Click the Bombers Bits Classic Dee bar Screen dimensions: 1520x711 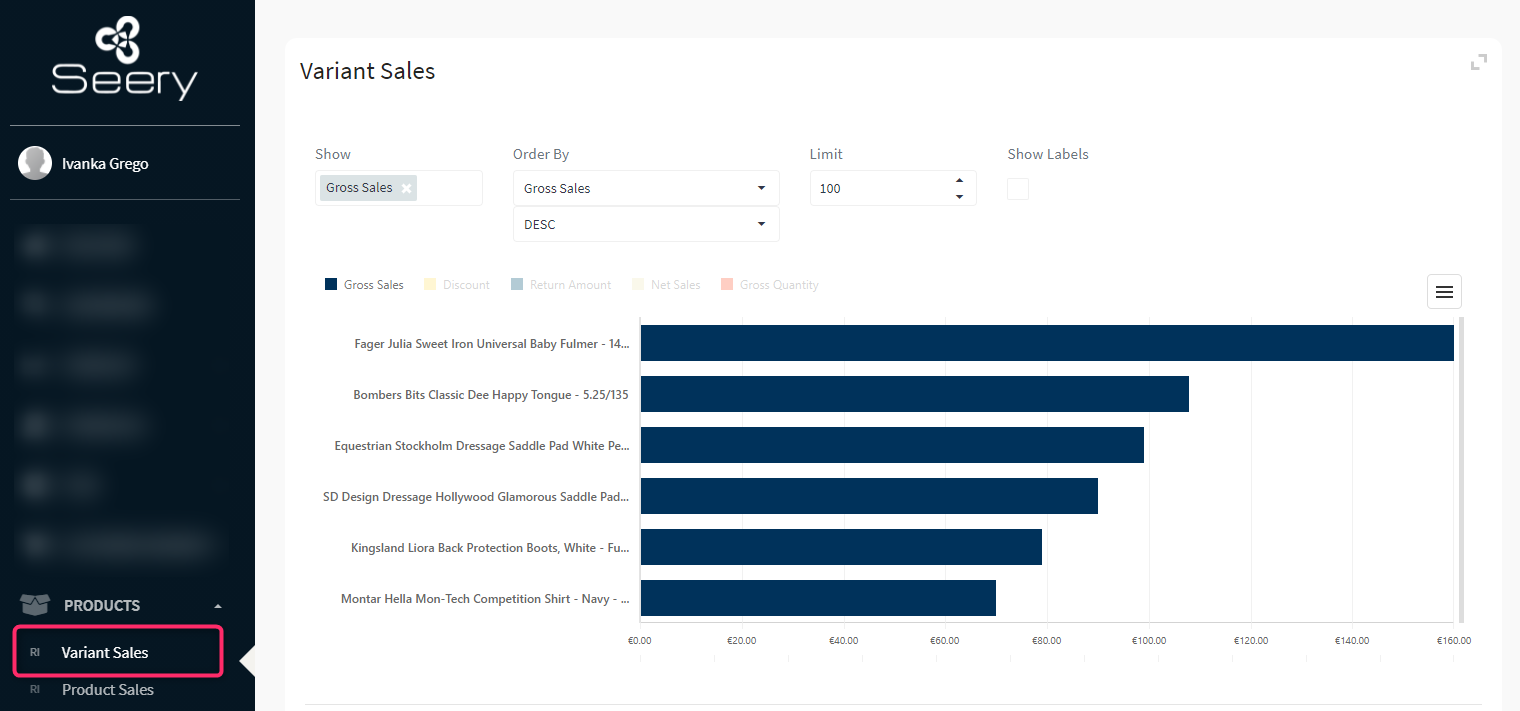[x=915, y=394]
